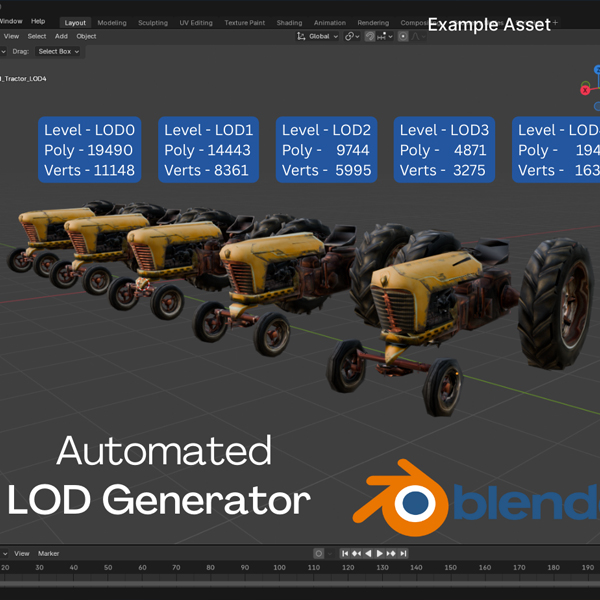
Task: Open the Help menu
Action: click(x=38, y=21)
